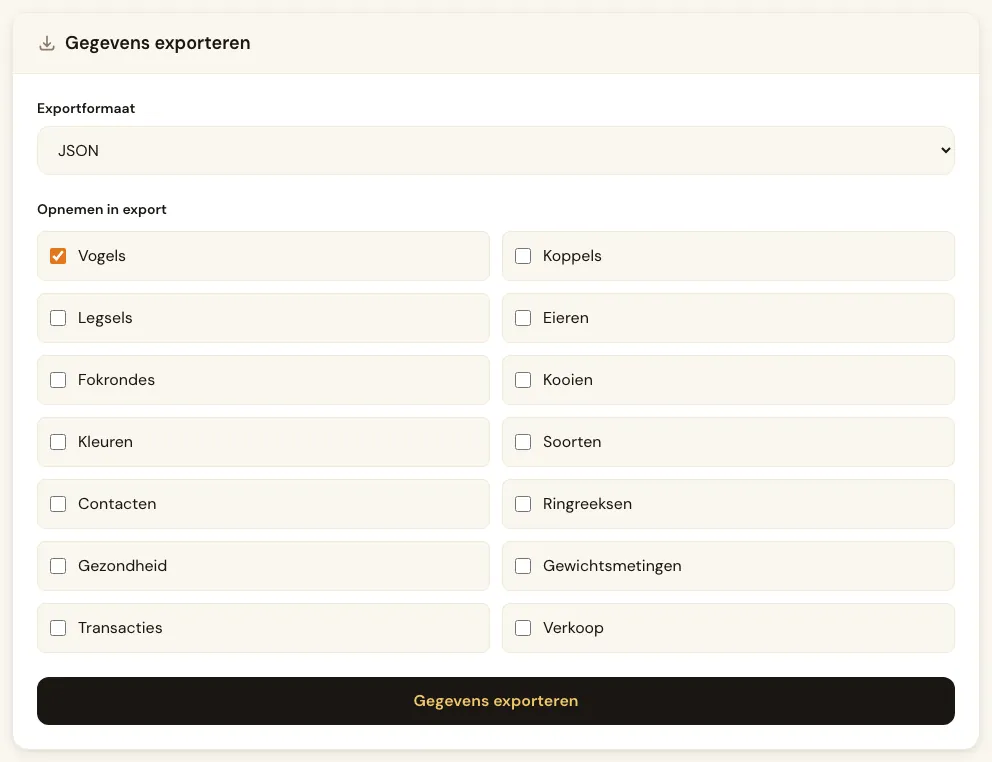Enable the Koppels checkbox
This screenshot has height=762, width=992.
(523, 256)
